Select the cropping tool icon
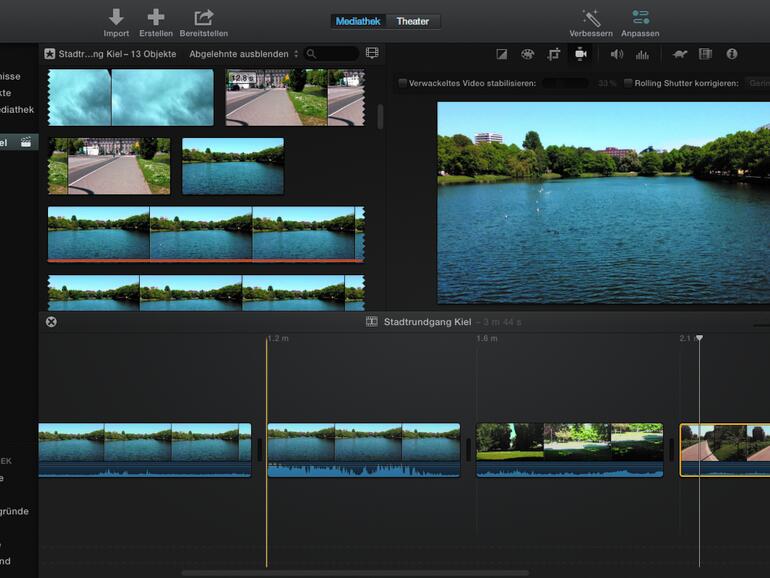Viewport: 770px width, 578px height. coord(553,54)
